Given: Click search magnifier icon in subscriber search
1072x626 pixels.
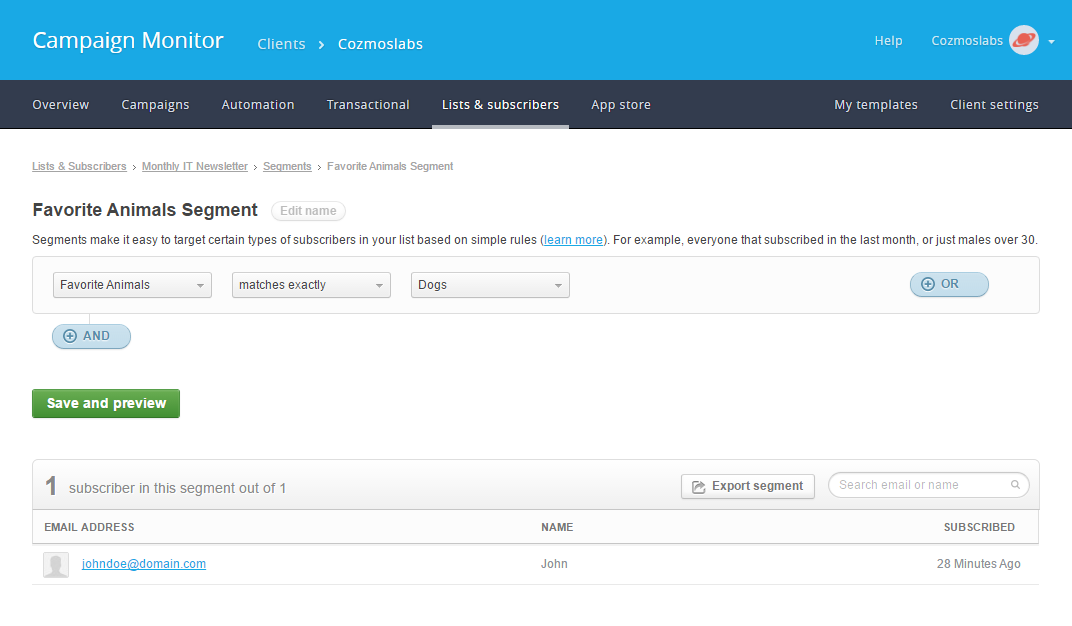Looking at the screenshot, I should (1015, 485).
